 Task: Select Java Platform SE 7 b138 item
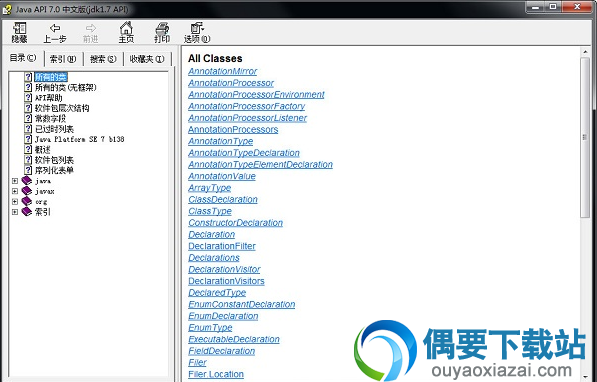coord(80,139)
